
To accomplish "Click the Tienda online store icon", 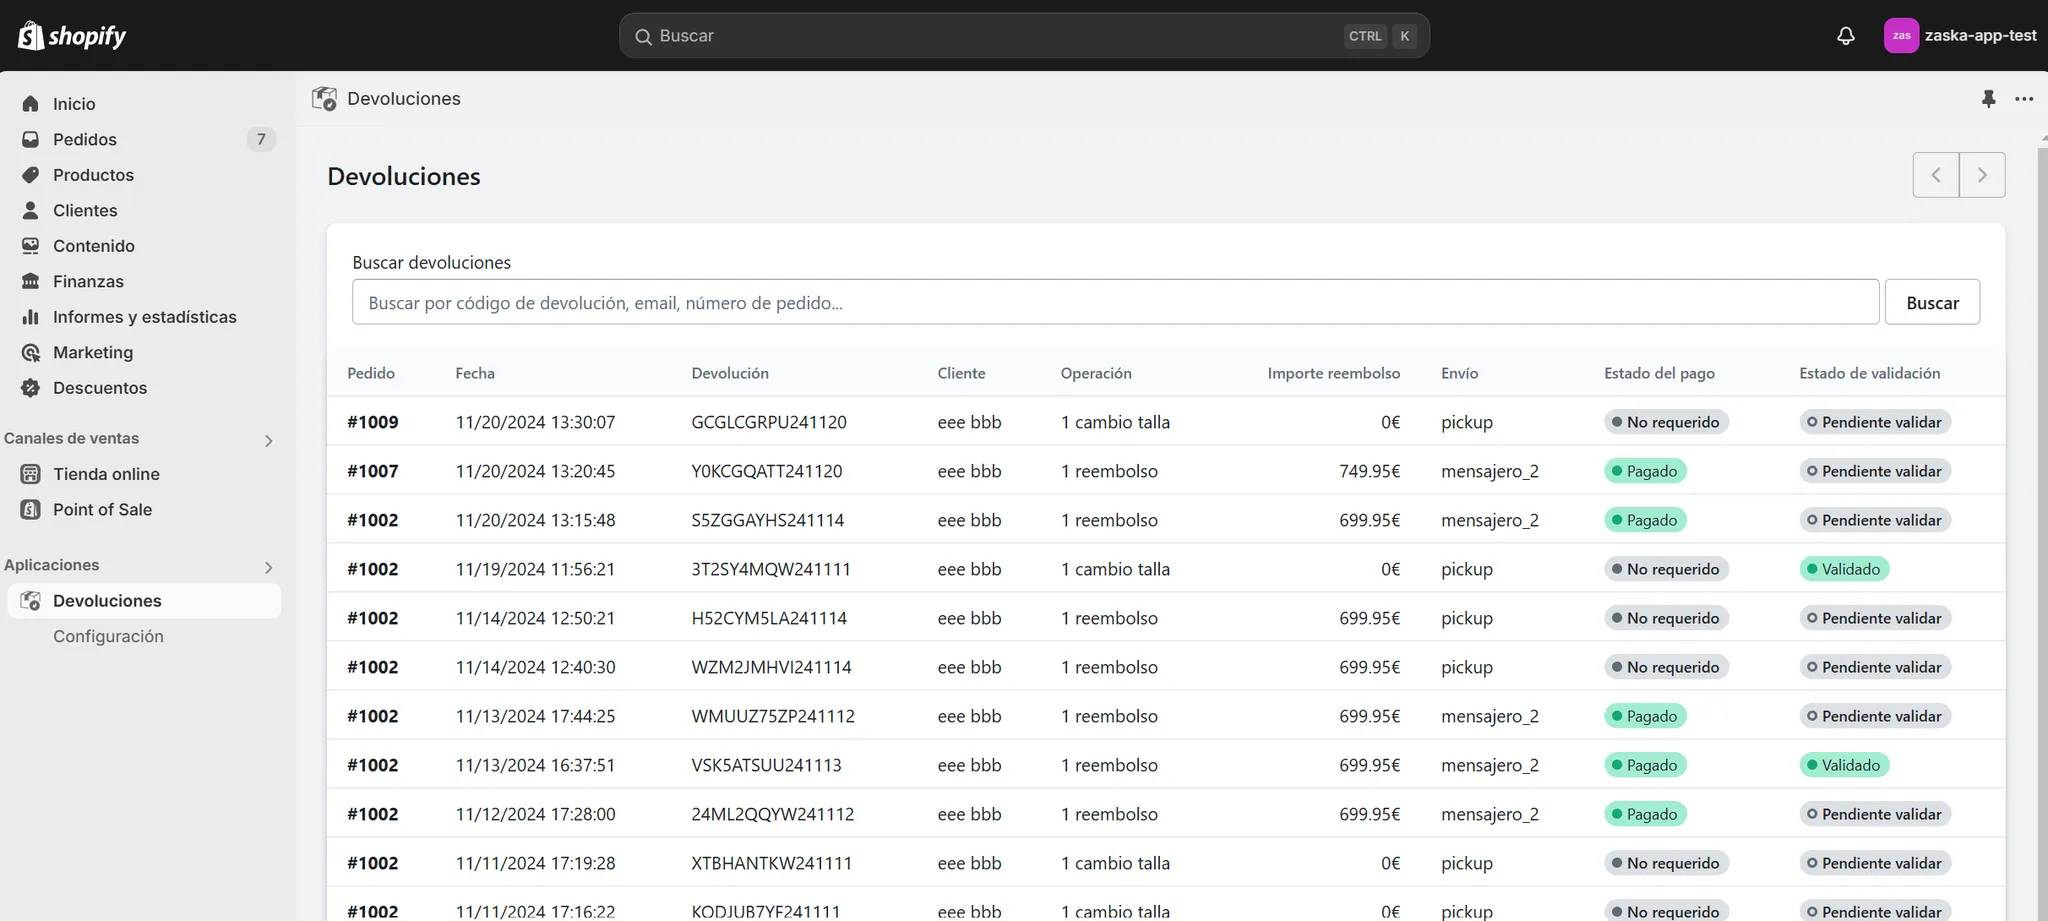I will pyautogui.click(x=31, y=474).
